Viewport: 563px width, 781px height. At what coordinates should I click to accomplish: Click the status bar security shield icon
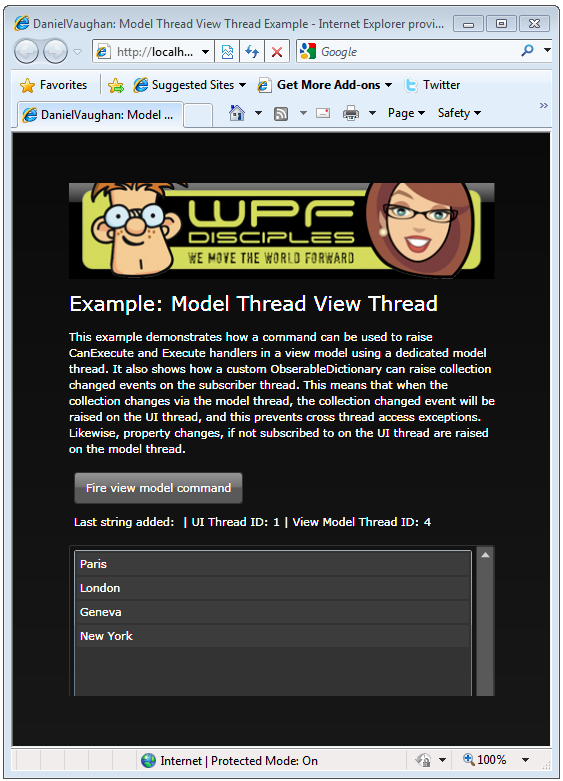pyautogui.click(x=424, y=760)
